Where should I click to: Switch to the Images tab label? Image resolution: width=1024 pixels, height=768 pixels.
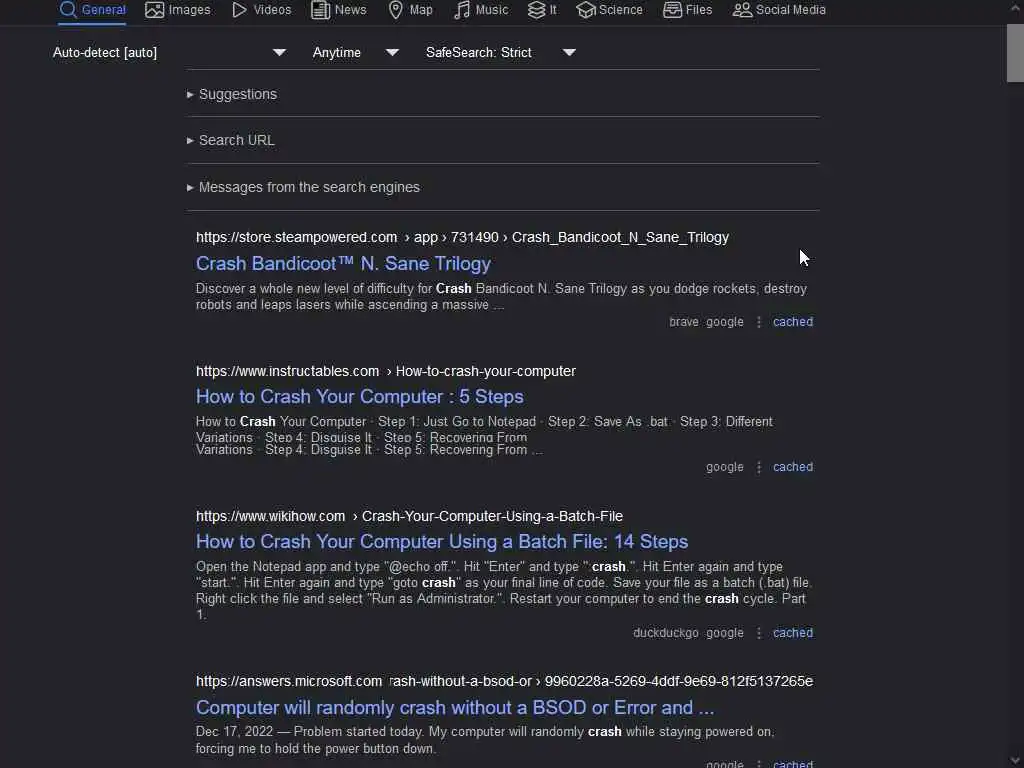pyautogui.click(x=189, y=10)
